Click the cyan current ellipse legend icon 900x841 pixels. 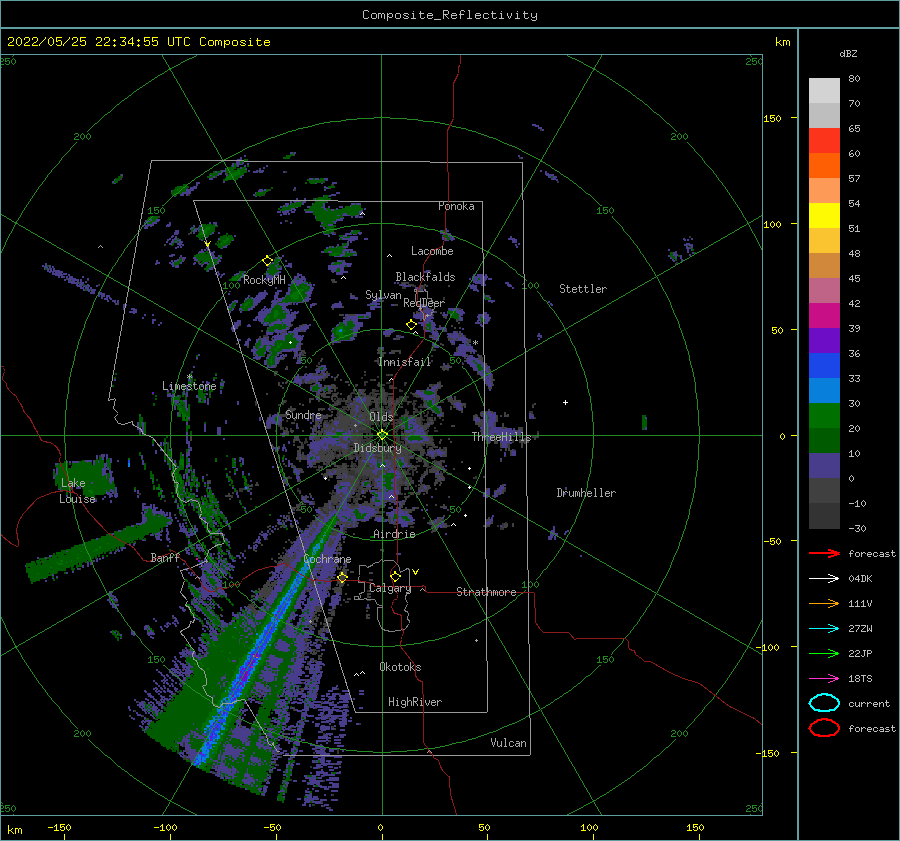click(824, 703)
